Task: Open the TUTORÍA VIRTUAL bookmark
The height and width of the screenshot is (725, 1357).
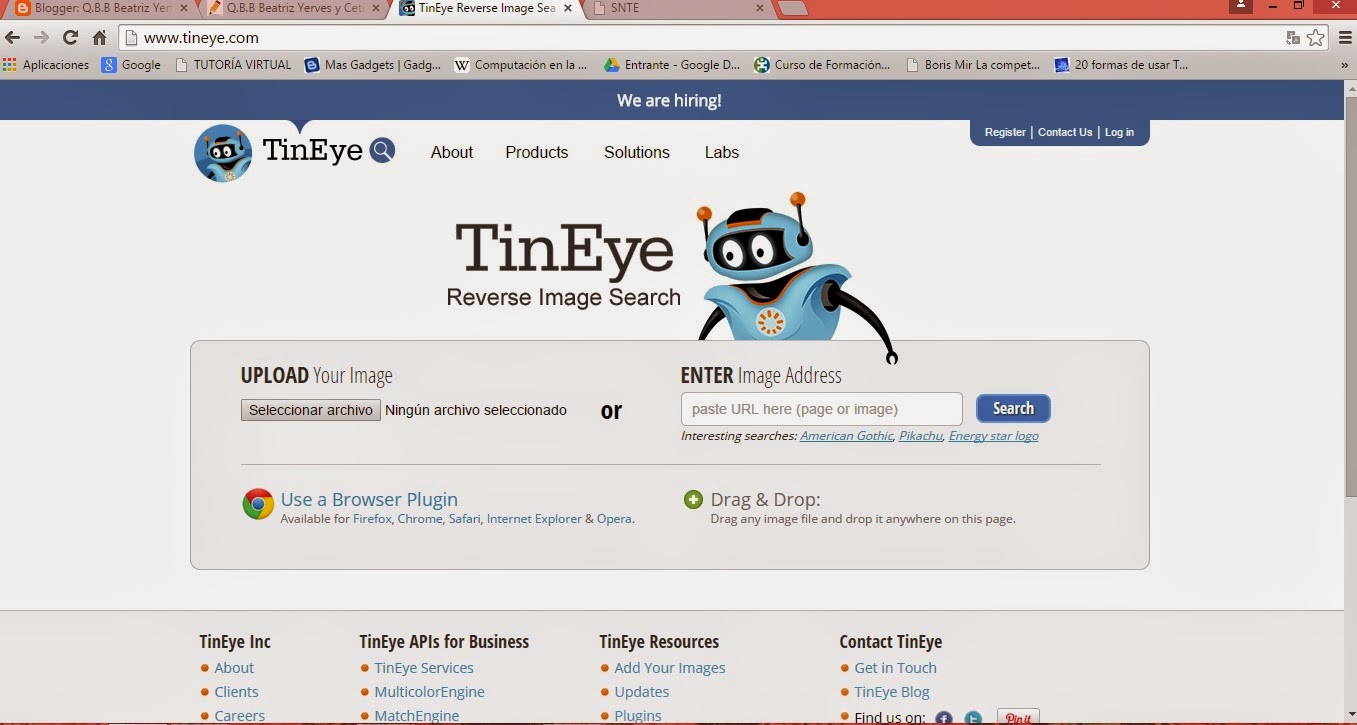Action: click(x=233, y=65)
